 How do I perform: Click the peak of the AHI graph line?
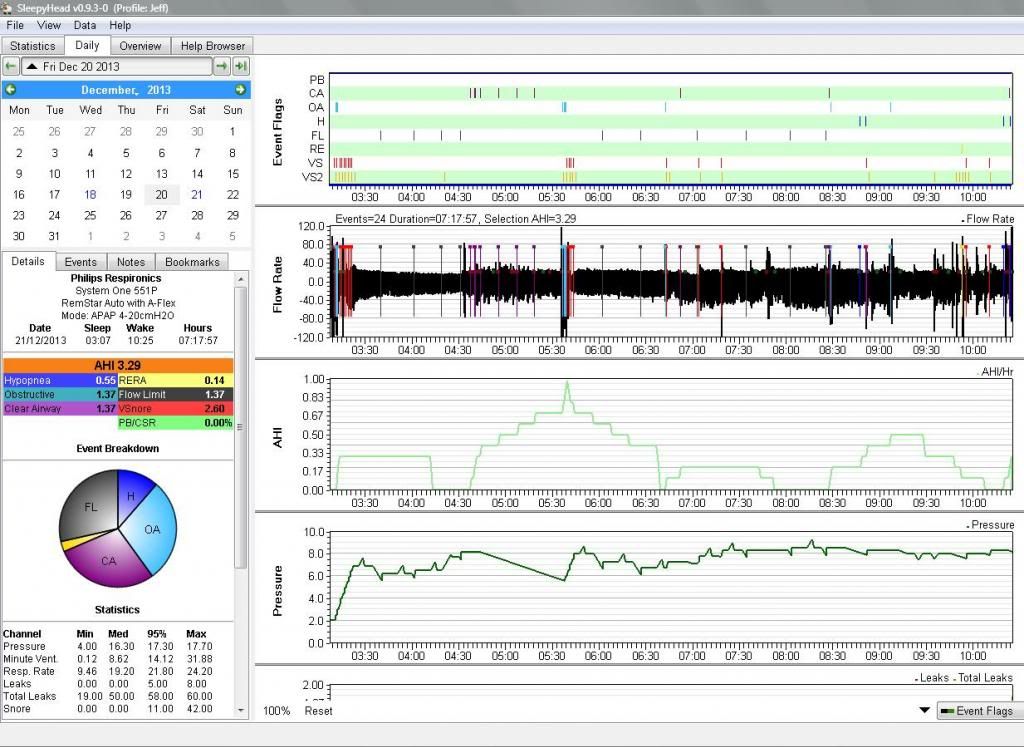coord(567,383)
